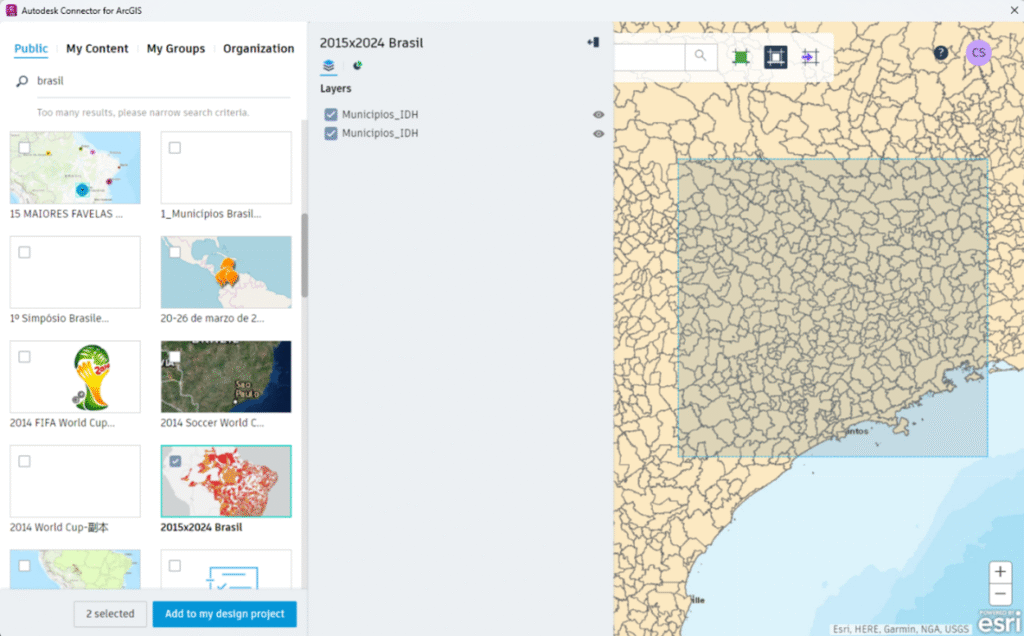Open the 15 MAIORES FAVELAS thumbnail
The height and width of the screenshot is (636, 1024).
pyautogui.click(x=75, y=168)
